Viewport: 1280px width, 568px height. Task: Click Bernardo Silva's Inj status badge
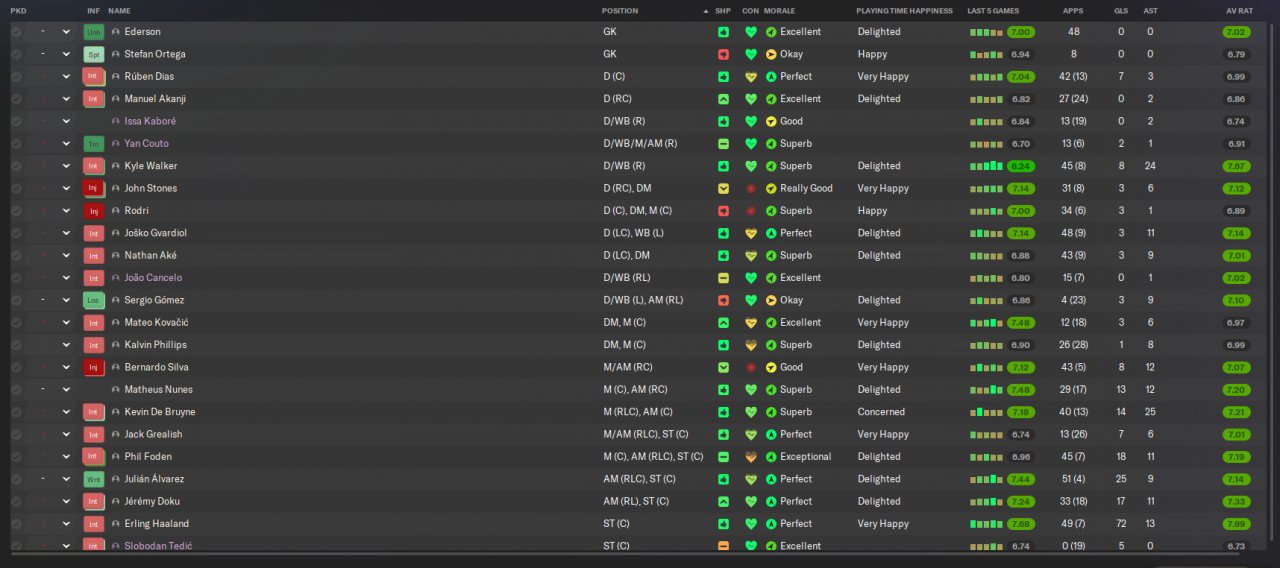tap(94, 367)
